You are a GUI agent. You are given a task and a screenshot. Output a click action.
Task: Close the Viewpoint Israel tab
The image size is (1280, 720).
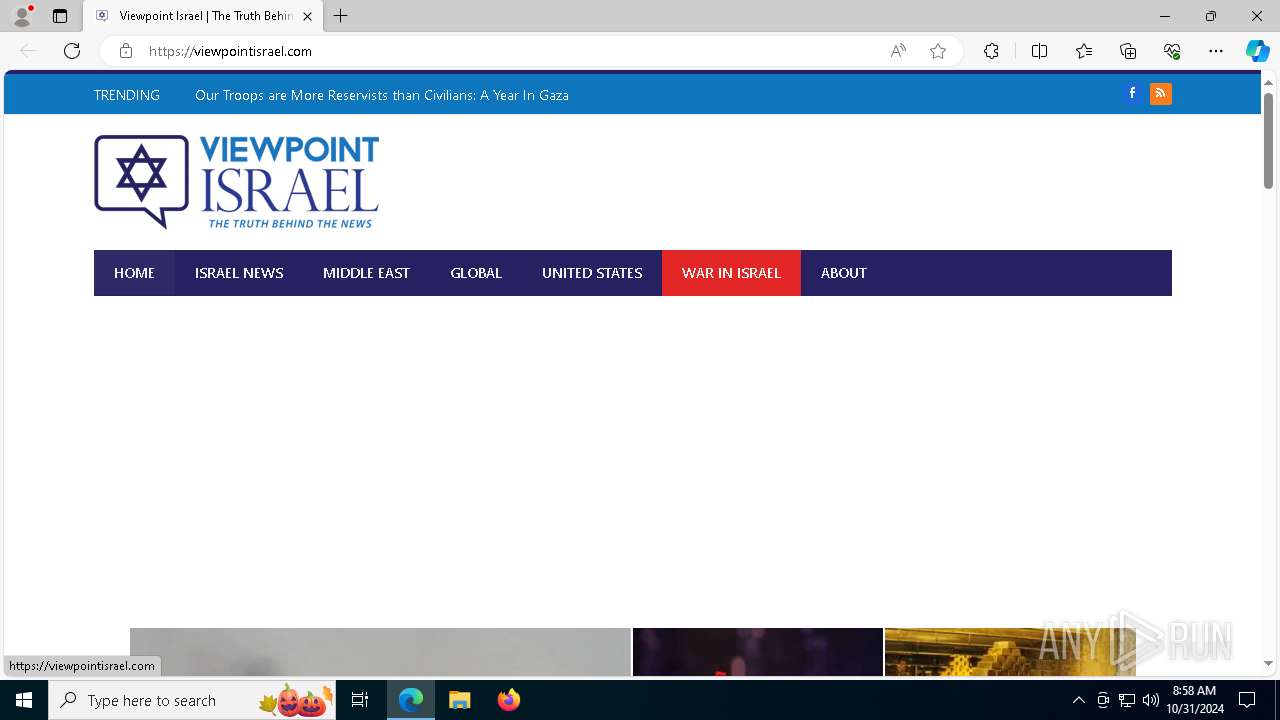coord(307,16)
